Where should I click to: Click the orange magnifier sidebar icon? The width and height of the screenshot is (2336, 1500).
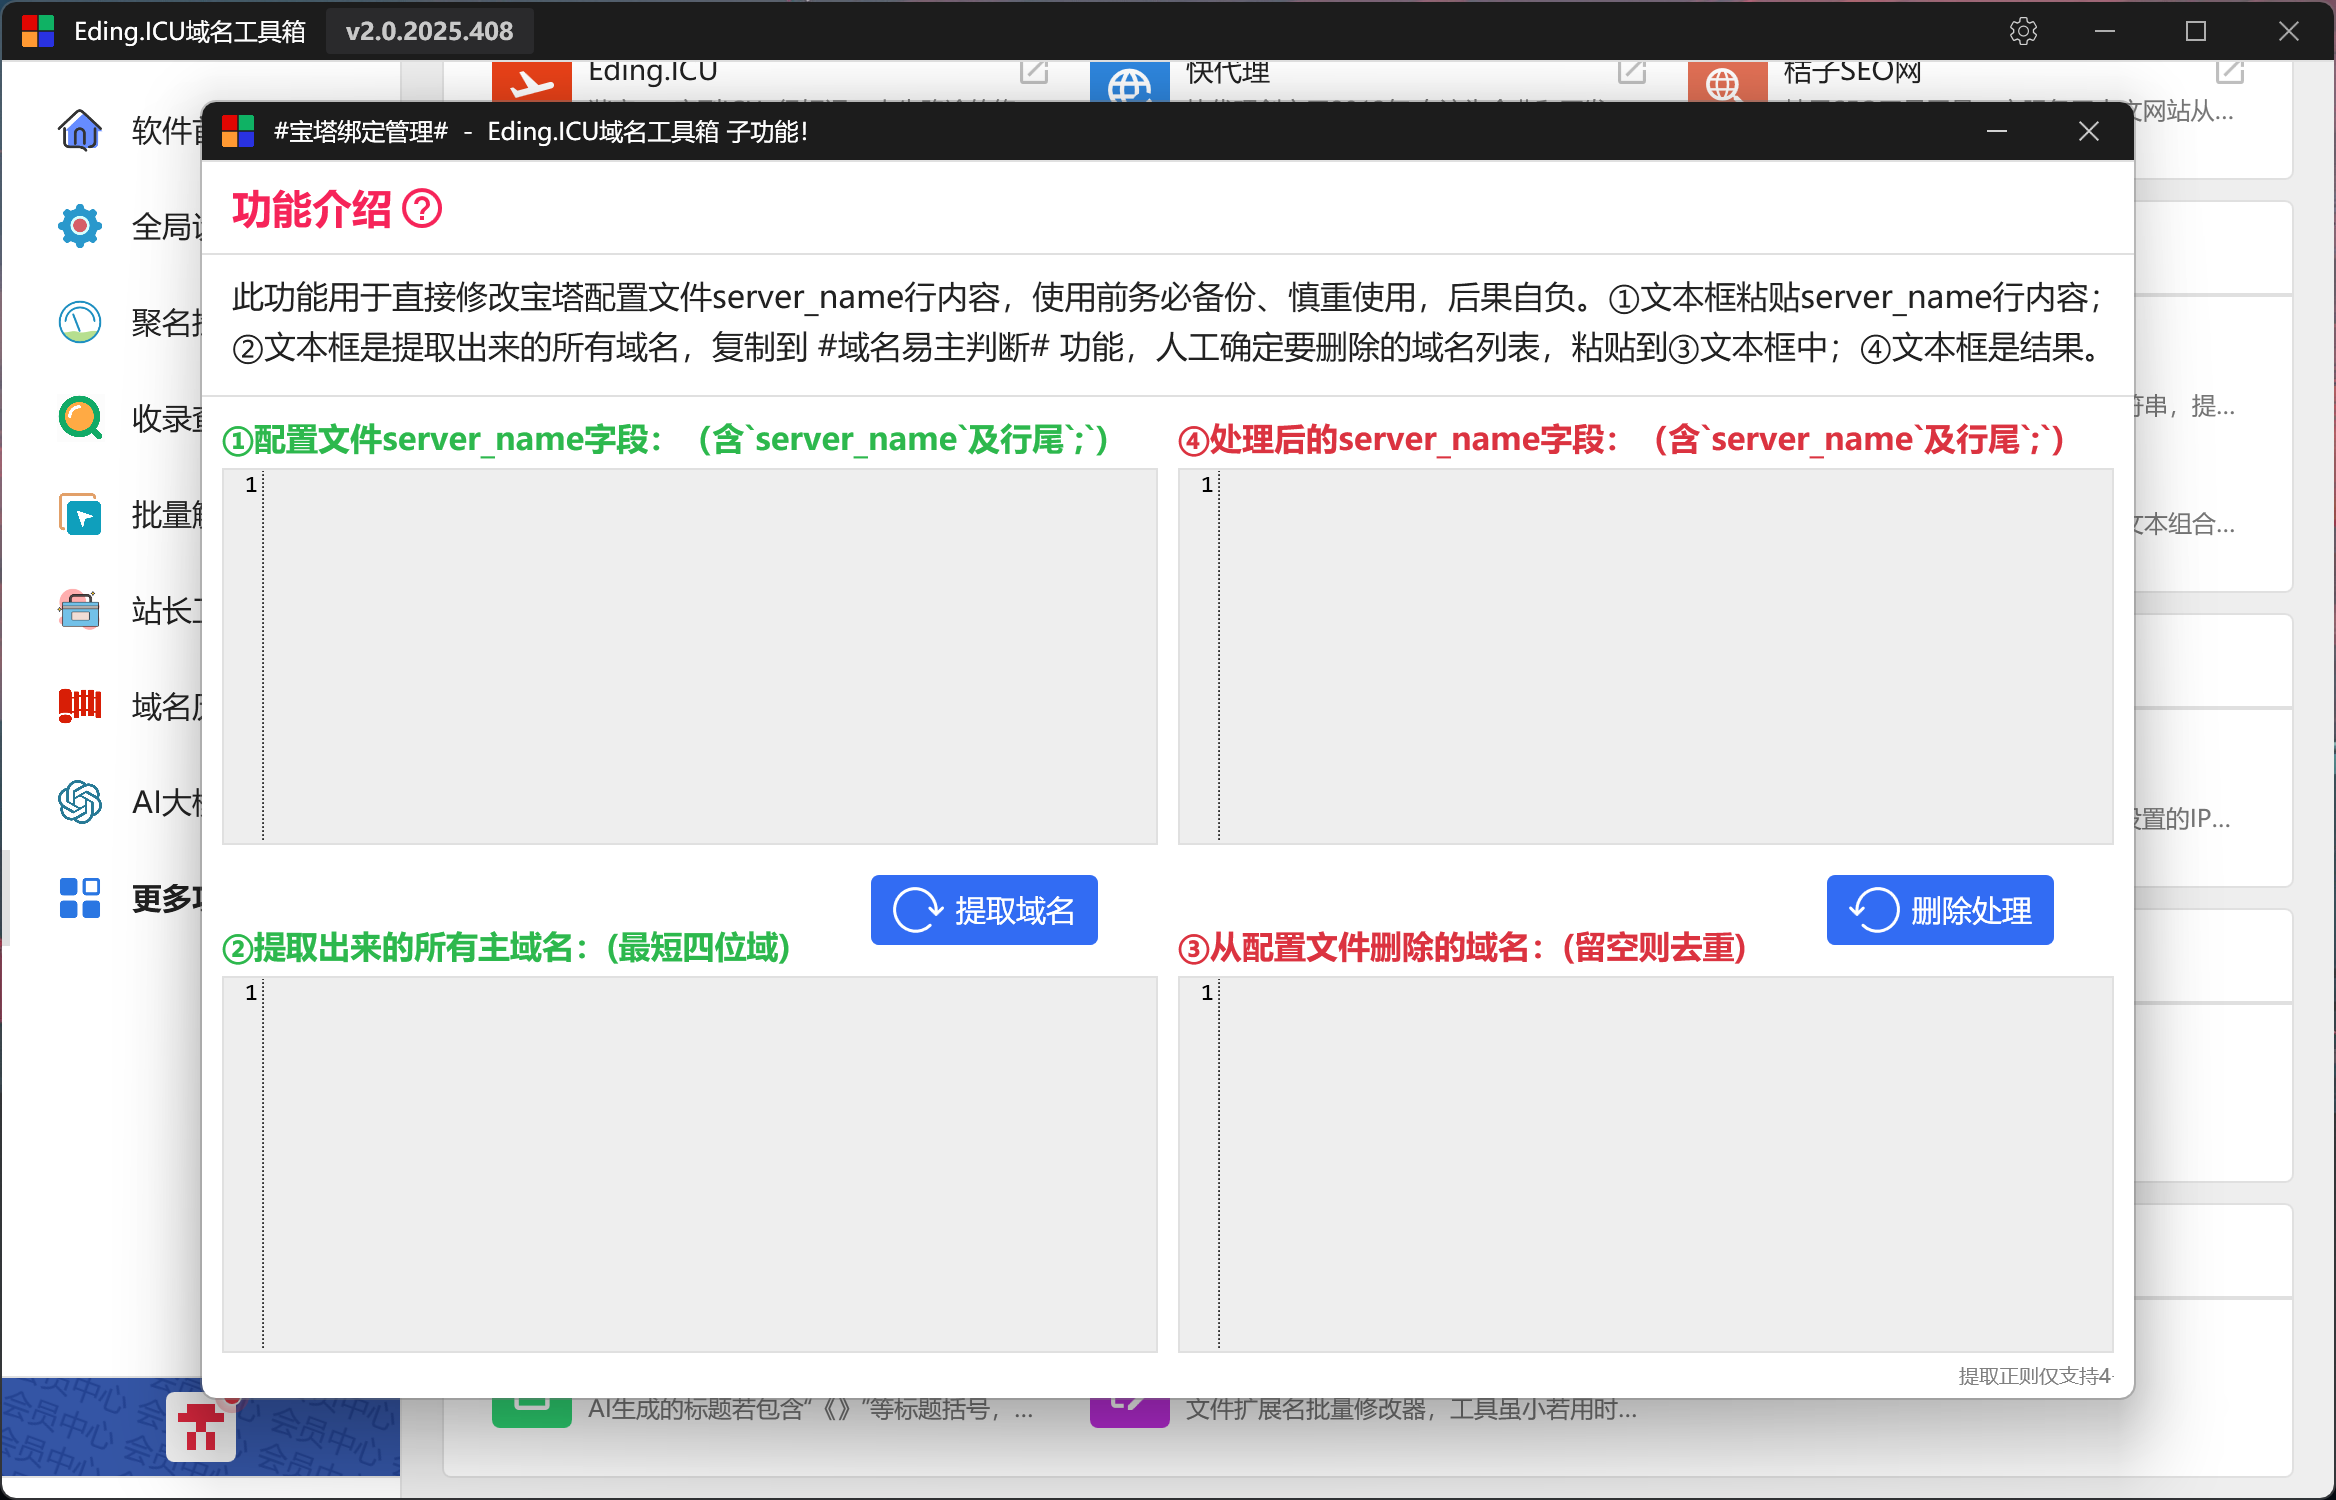(80, 418)
